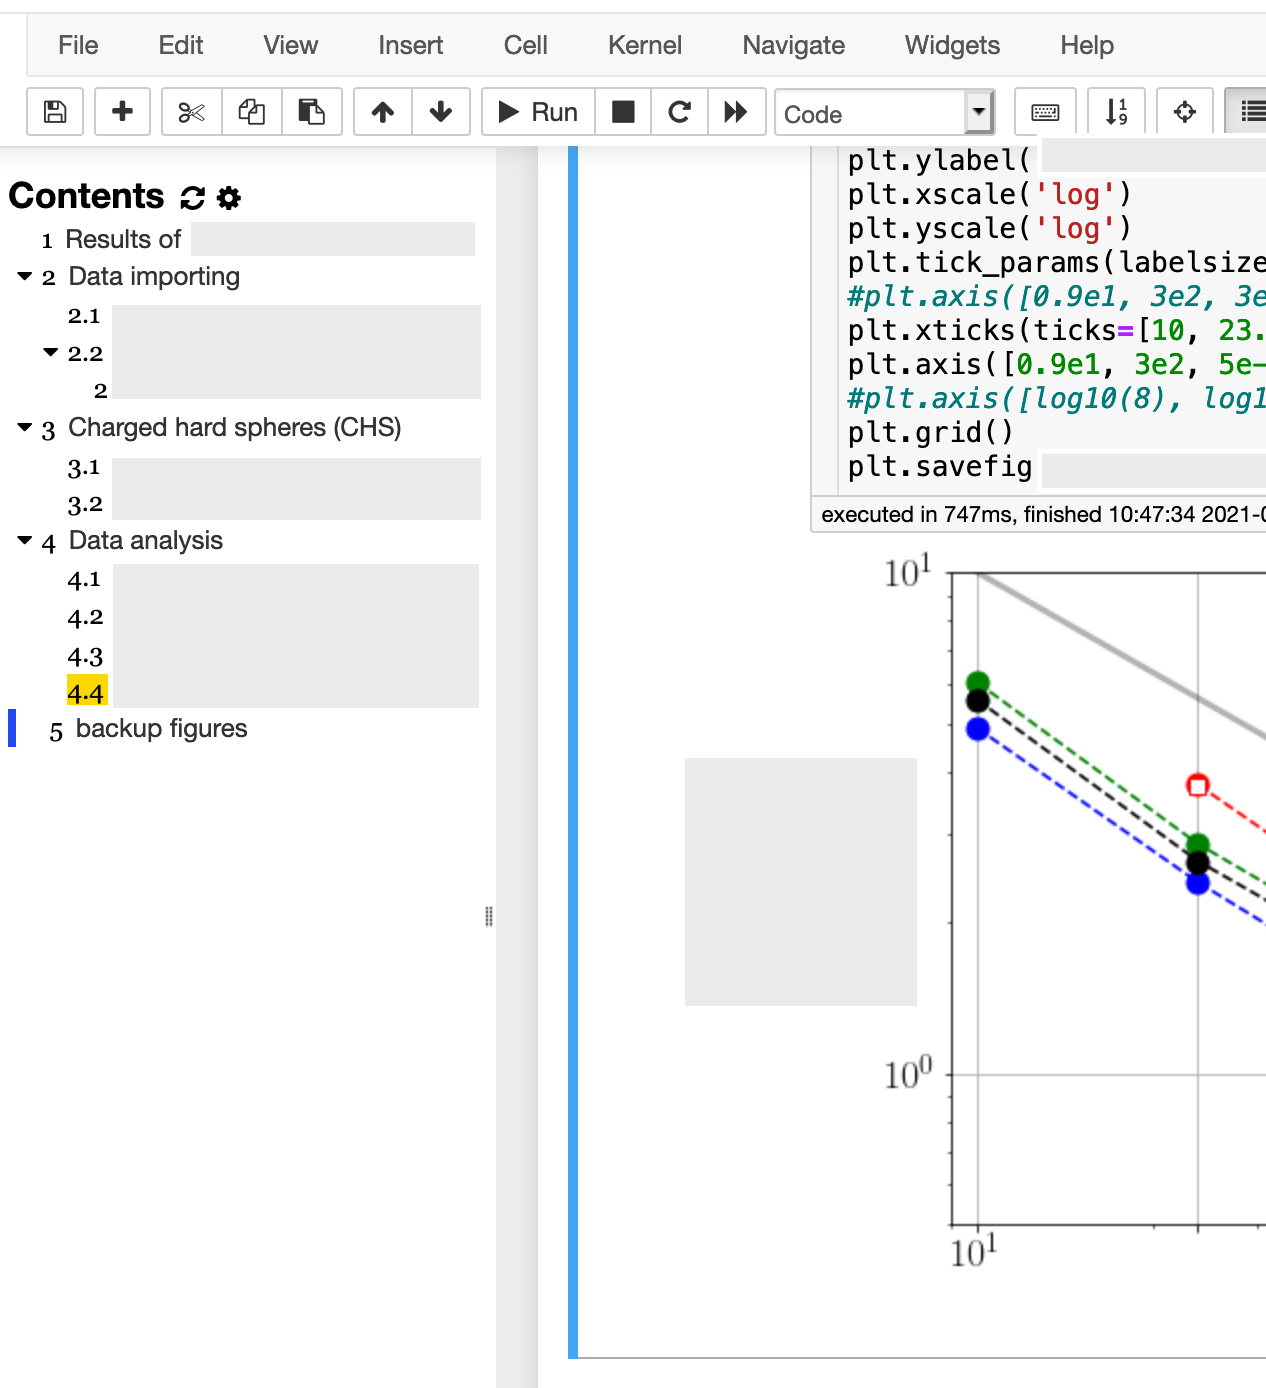The width and height of the screenshot is (1266, 1388).
Task: Cut the selected cell with scissors icon
Action: 190,112
